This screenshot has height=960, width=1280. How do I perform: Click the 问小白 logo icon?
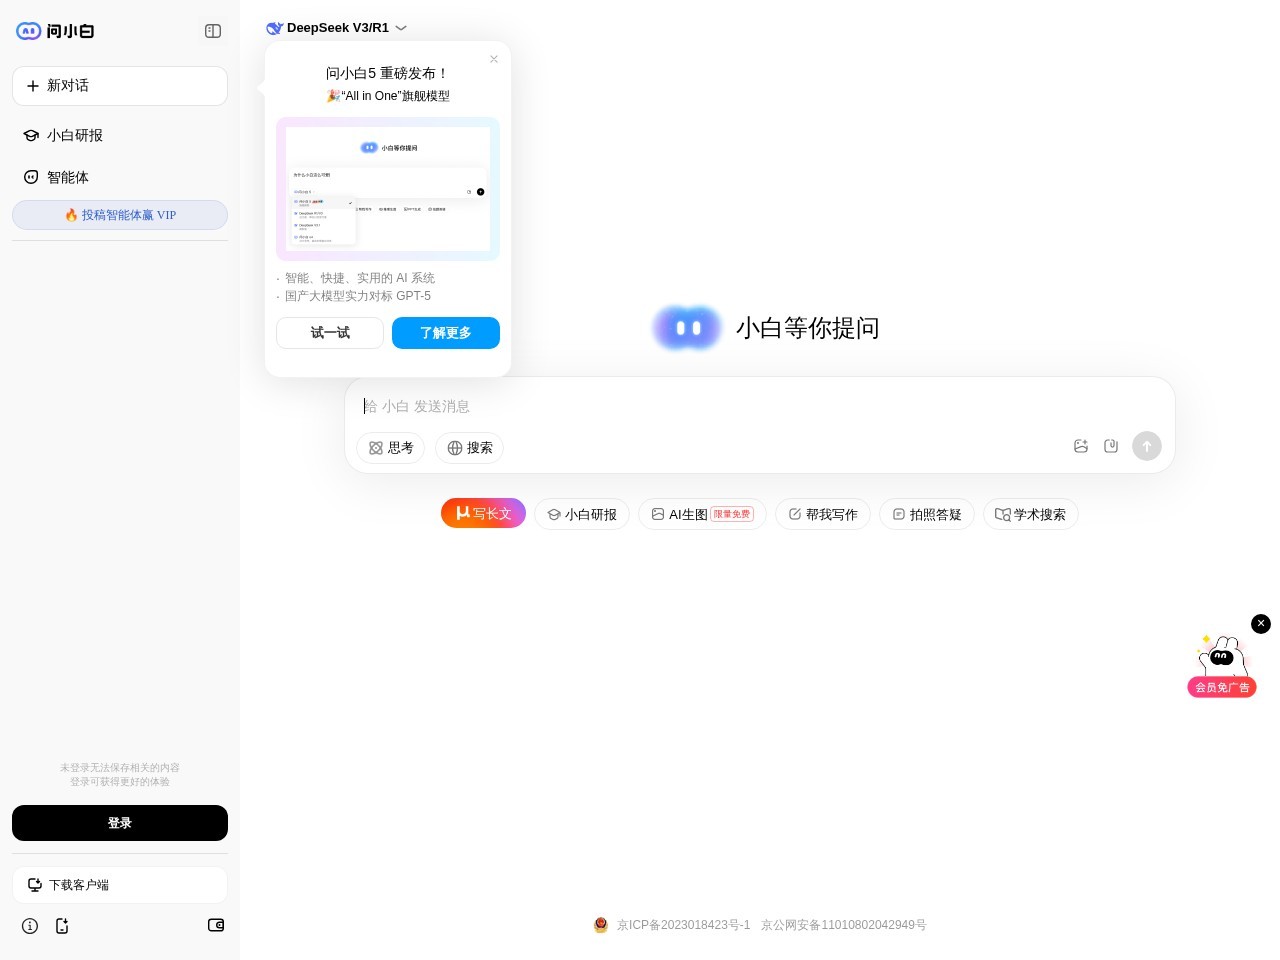click(x=28, y=31)
